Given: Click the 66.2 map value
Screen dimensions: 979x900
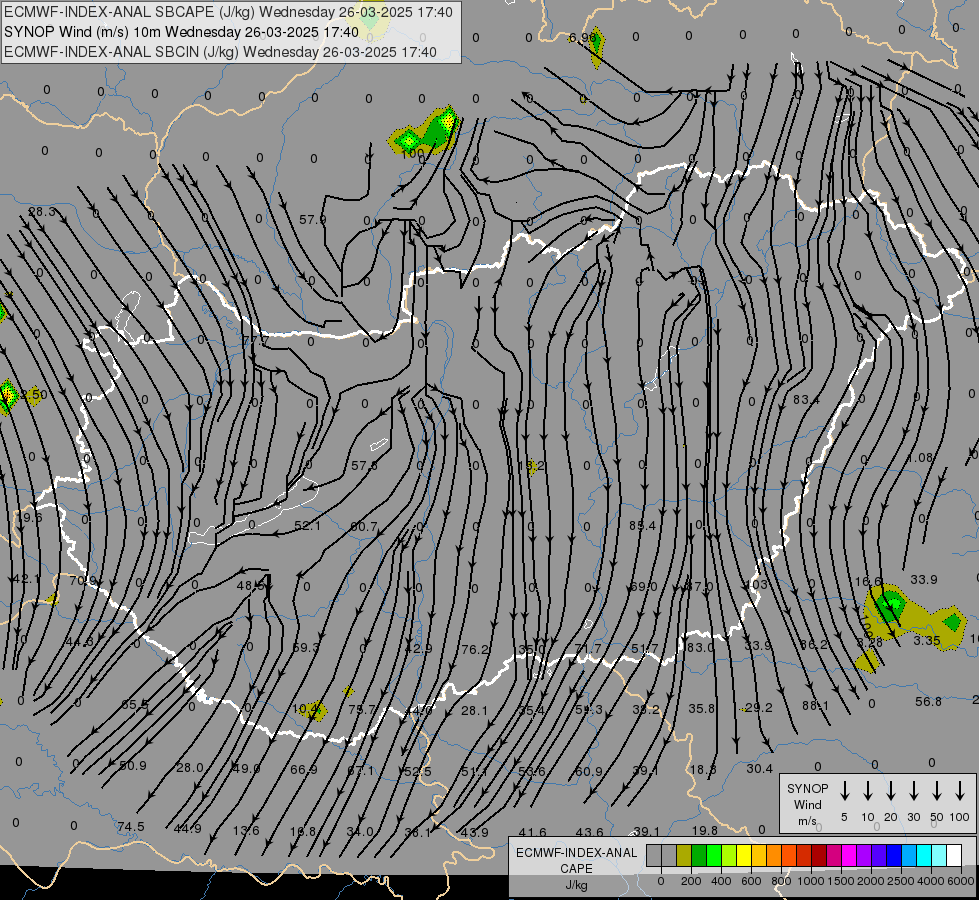Looking at the screenshot, I should (814, 644).
